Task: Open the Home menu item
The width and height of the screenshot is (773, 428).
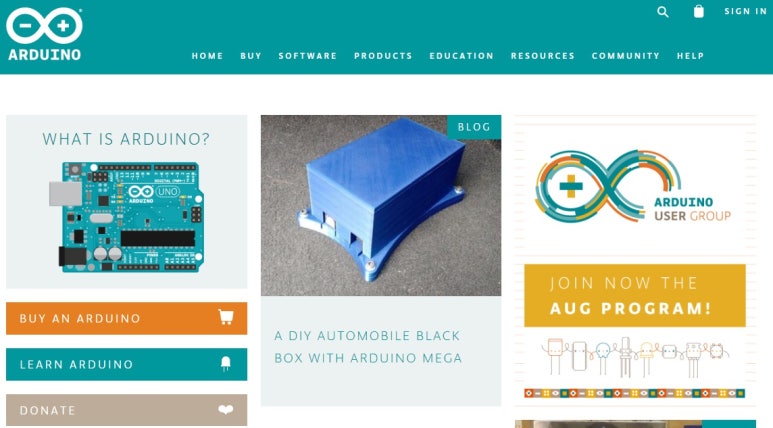Action: coord(208,56)
